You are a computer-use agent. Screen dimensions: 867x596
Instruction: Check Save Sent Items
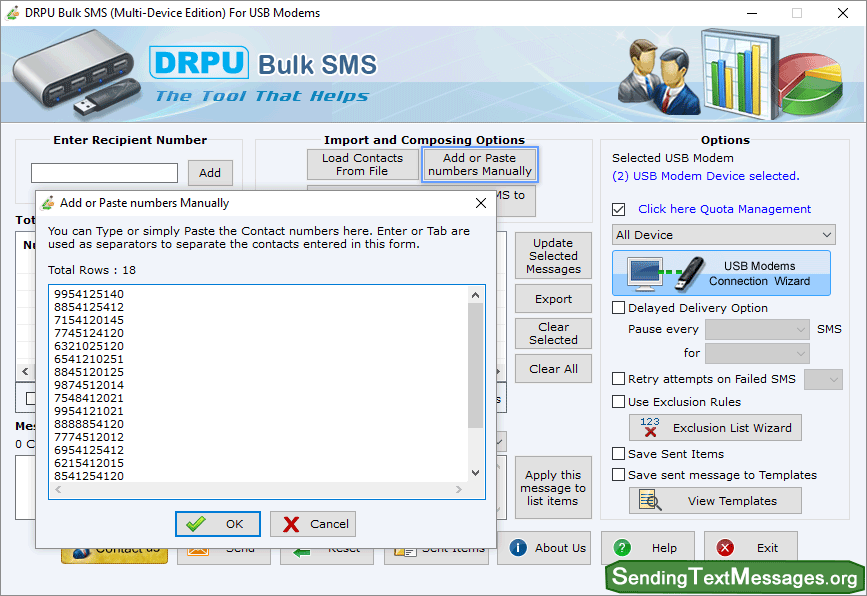[x=619, y=454]
